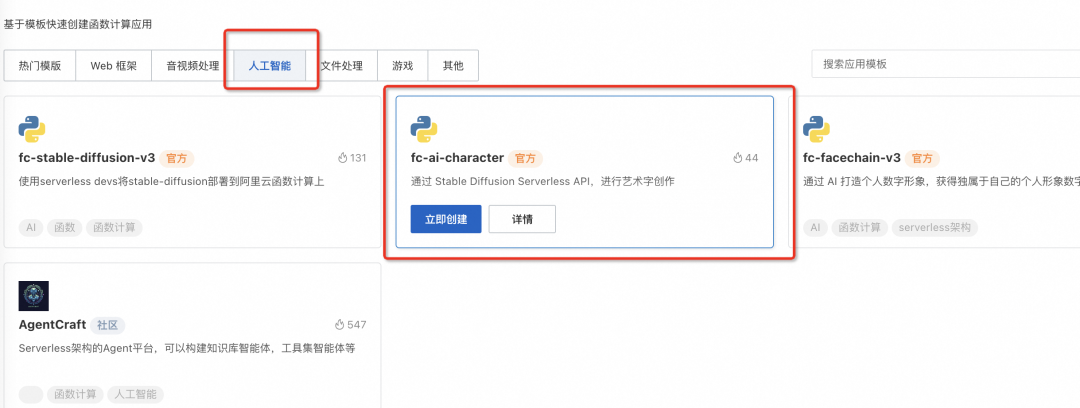Click 函数计算 tag on fc-stable-diffusion-v3 card
This screenshot has width=1080, height=408.
(x=114, y=227)
